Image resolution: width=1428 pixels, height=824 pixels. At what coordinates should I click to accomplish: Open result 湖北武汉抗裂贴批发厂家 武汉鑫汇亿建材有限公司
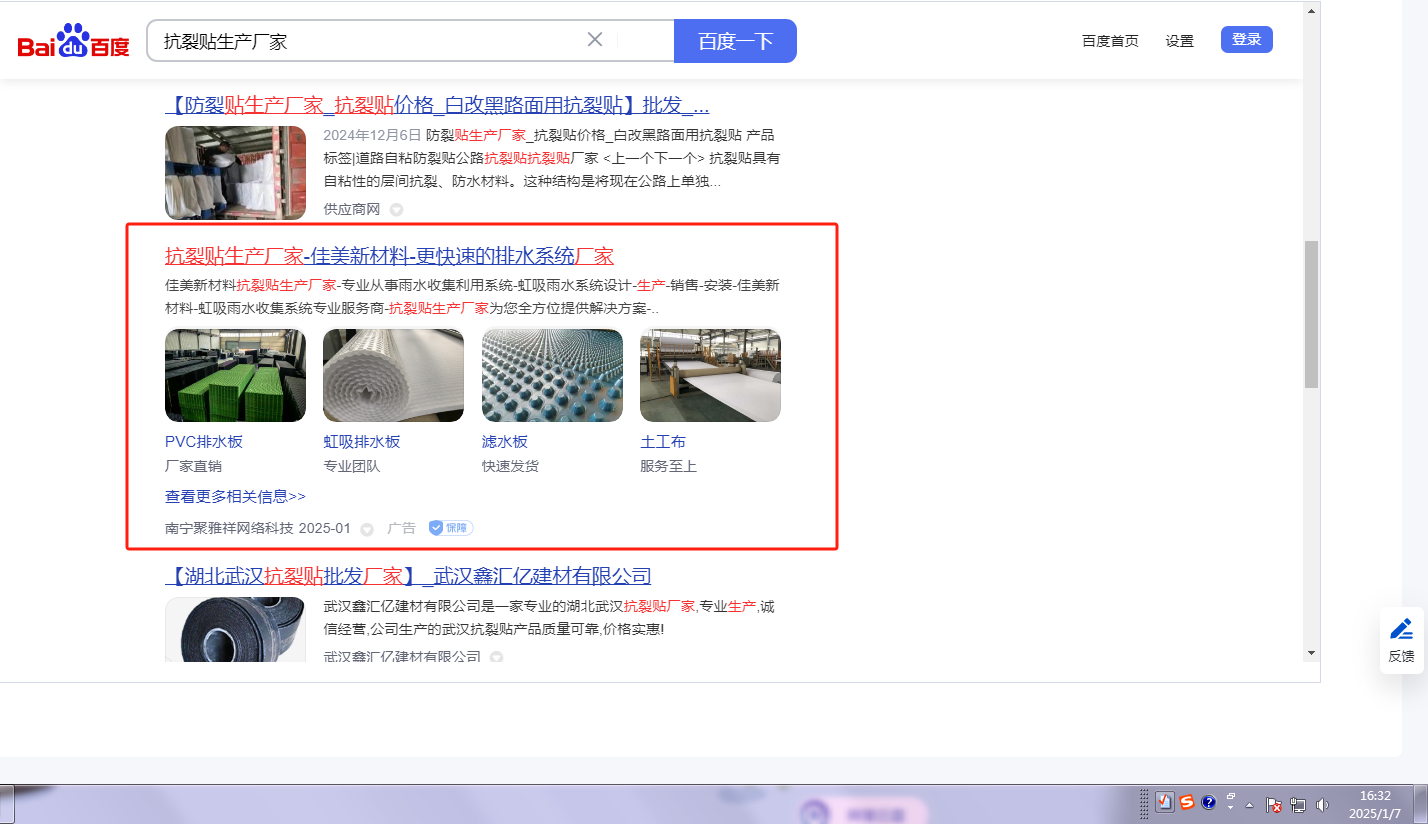click(408, 575)
